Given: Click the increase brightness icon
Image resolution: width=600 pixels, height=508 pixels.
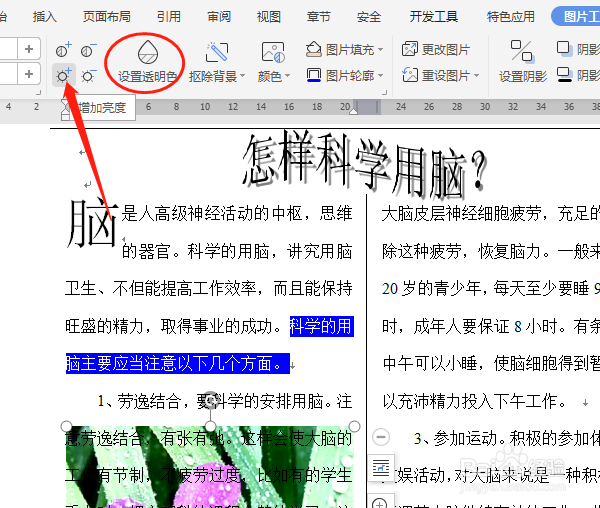Looking at the screenshot, I should [64, 75].
